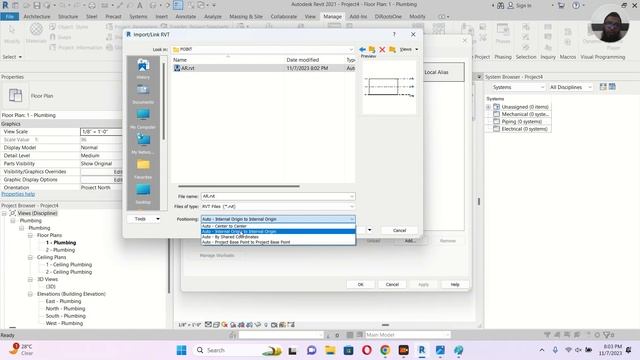Collapse the Floor Plans tree node

coord(30,236)
